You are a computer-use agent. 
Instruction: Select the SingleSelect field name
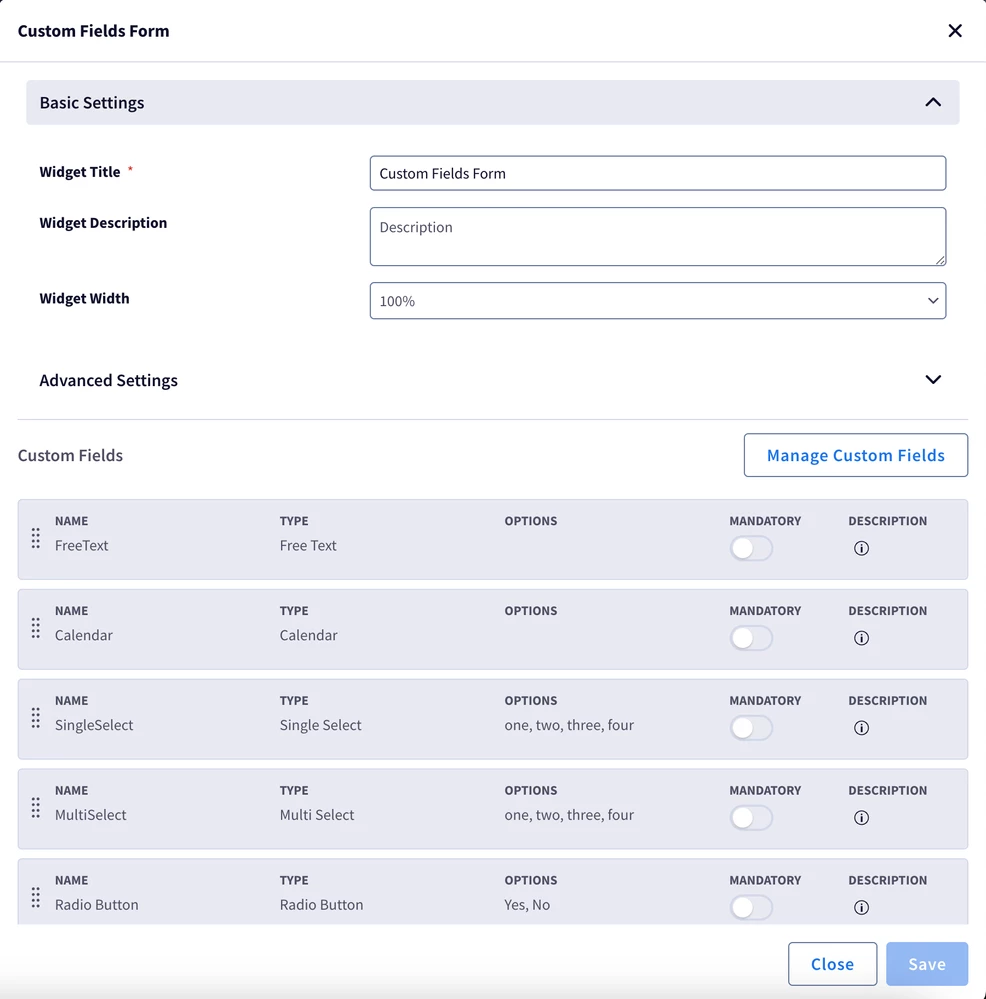click(x=94, y=725)
